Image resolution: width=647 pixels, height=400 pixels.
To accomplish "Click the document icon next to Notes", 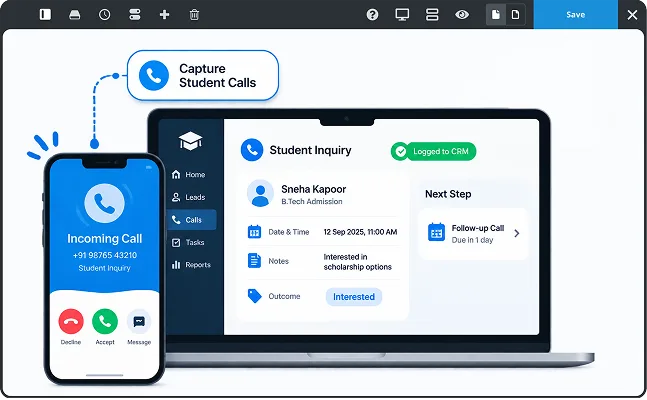I will [x=254, y=261].
